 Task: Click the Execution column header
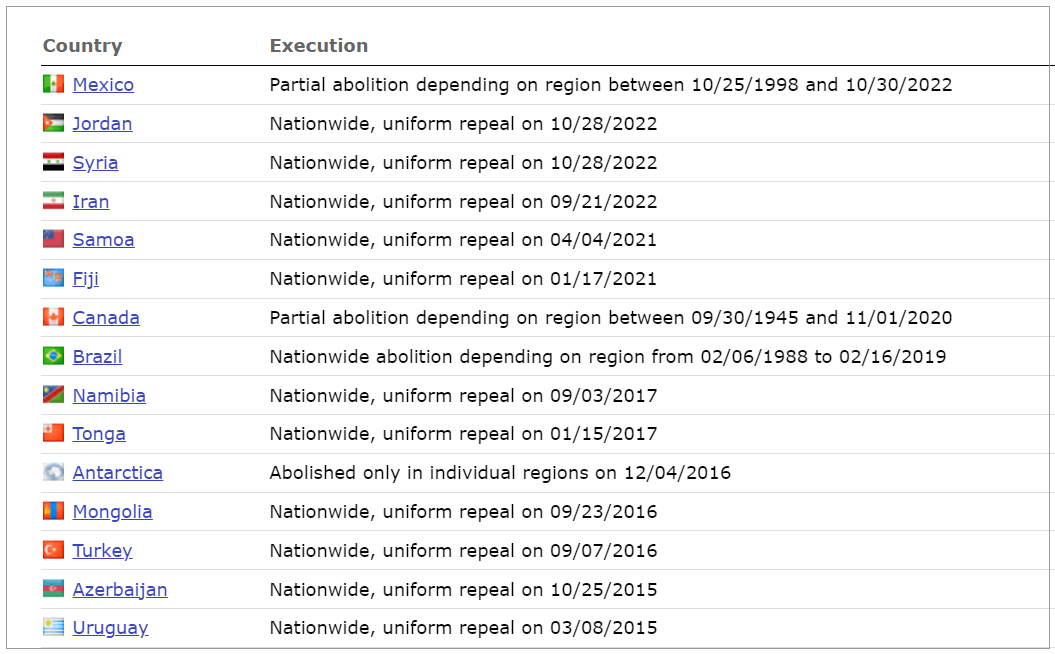tap(319, 46)
